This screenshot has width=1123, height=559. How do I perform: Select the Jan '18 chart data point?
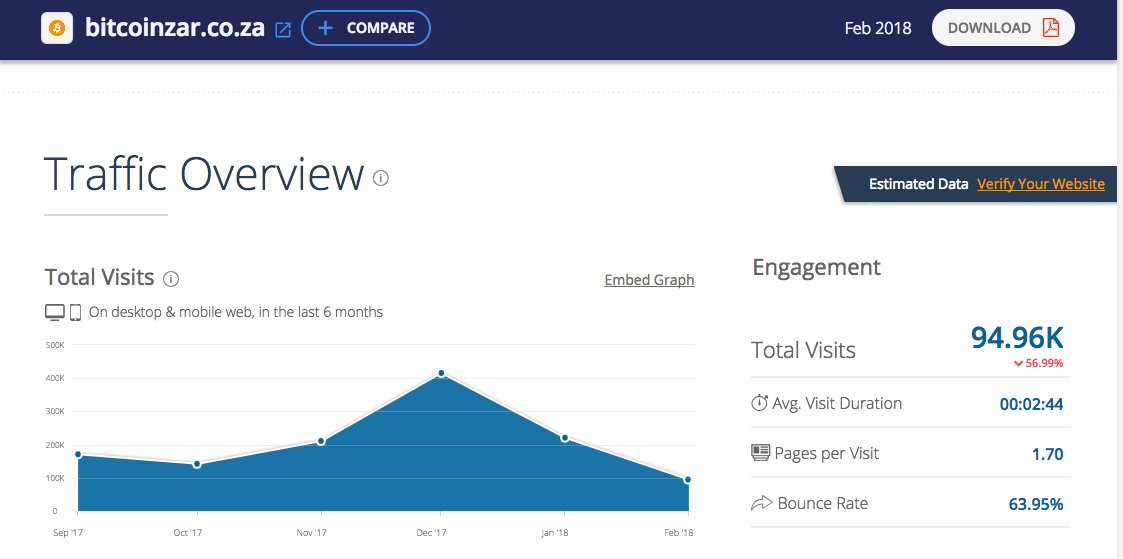565,438
